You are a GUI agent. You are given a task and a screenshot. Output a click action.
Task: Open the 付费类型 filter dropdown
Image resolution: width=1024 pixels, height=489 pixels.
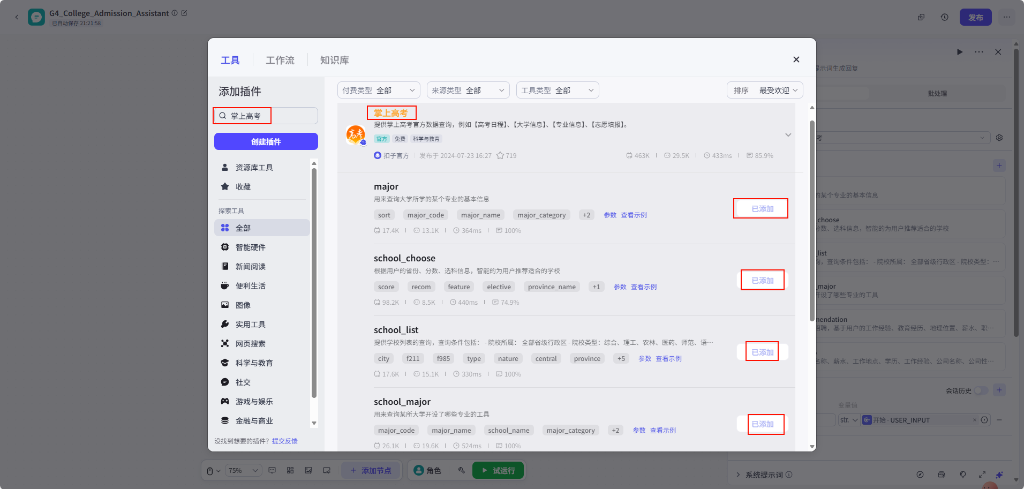(x=379, y=90)
